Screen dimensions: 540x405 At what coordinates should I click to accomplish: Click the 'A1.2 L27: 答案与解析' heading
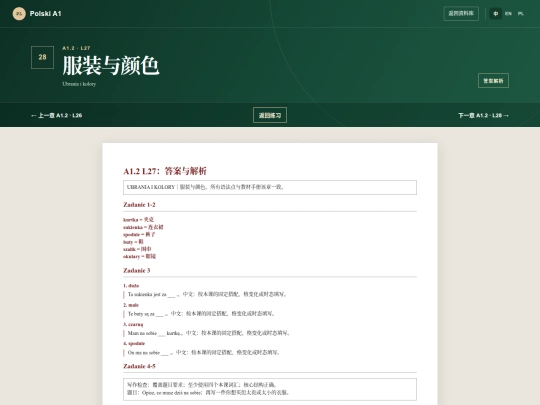tap(165, 171)
